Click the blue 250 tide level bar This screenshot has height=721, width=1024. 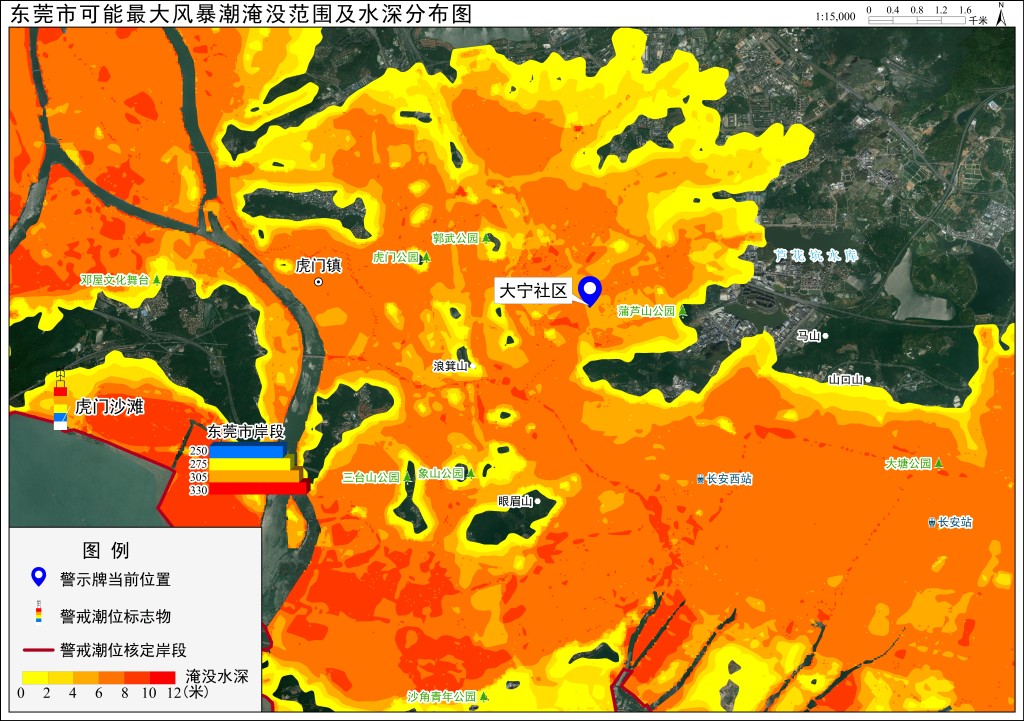coord(248,451)
